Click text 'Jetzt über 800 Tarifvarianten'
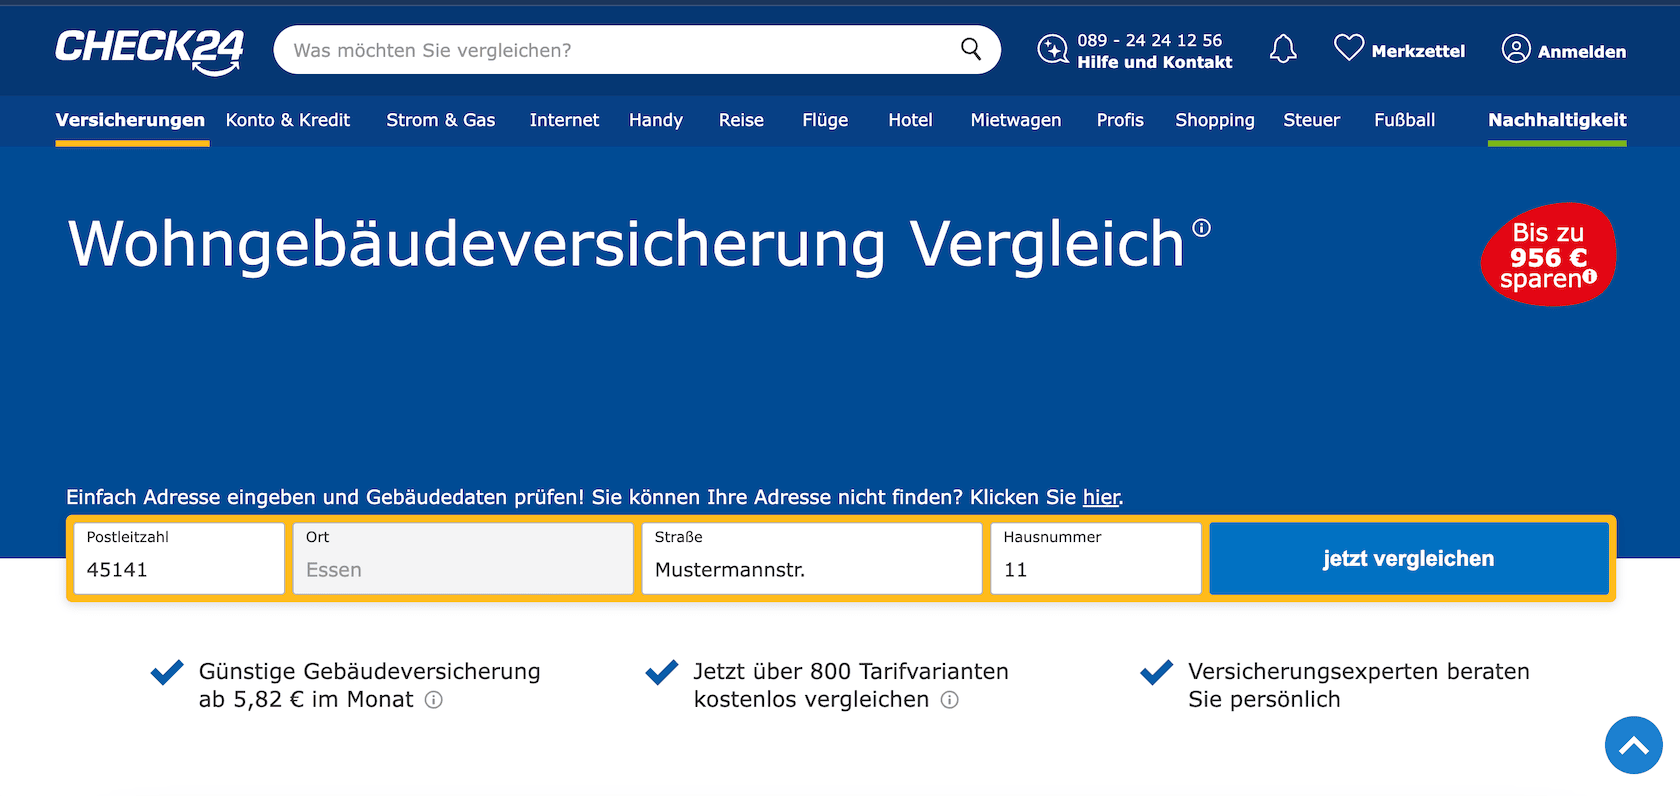Screen dimensions: 1680x796 point(851,671)
